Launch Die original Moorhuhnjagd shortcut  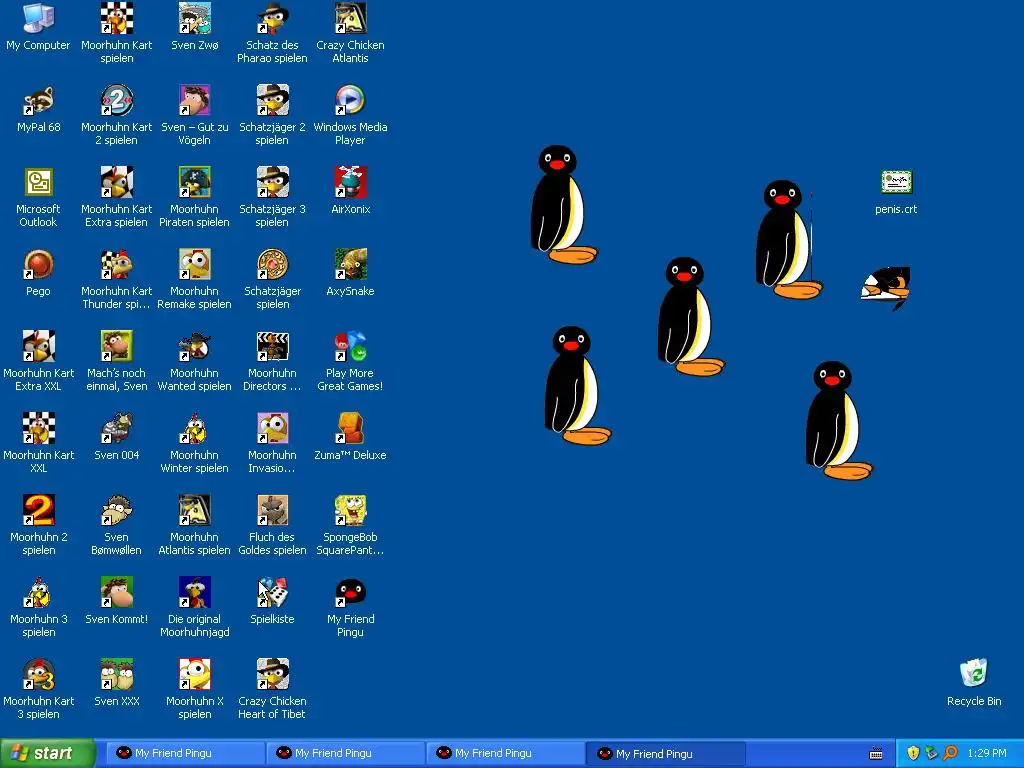coord(195,592)
